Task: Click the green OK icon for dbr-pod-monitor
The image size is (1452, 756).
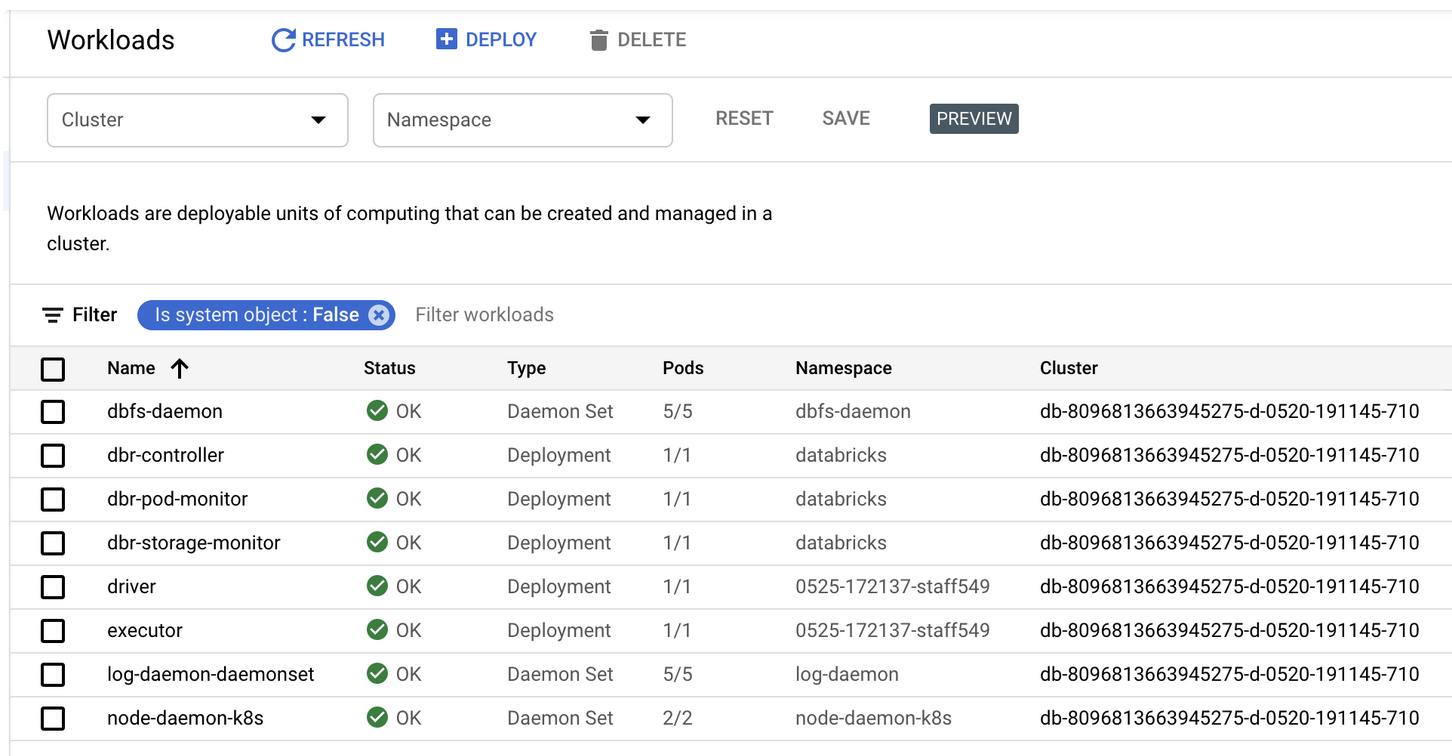Action: (377, 499)
